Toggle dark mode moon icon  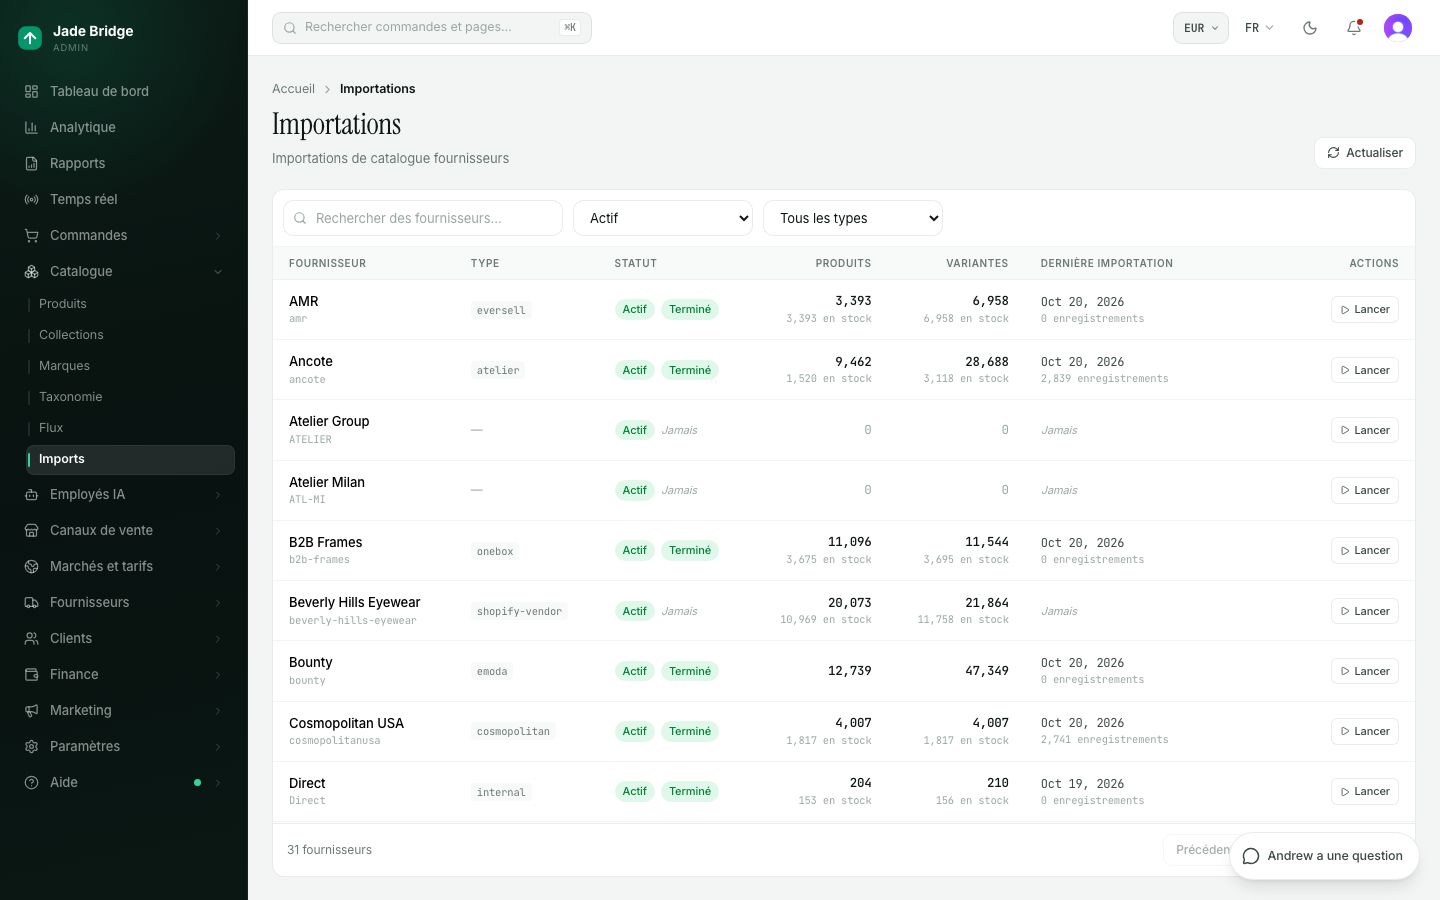tap(1310, 28)
